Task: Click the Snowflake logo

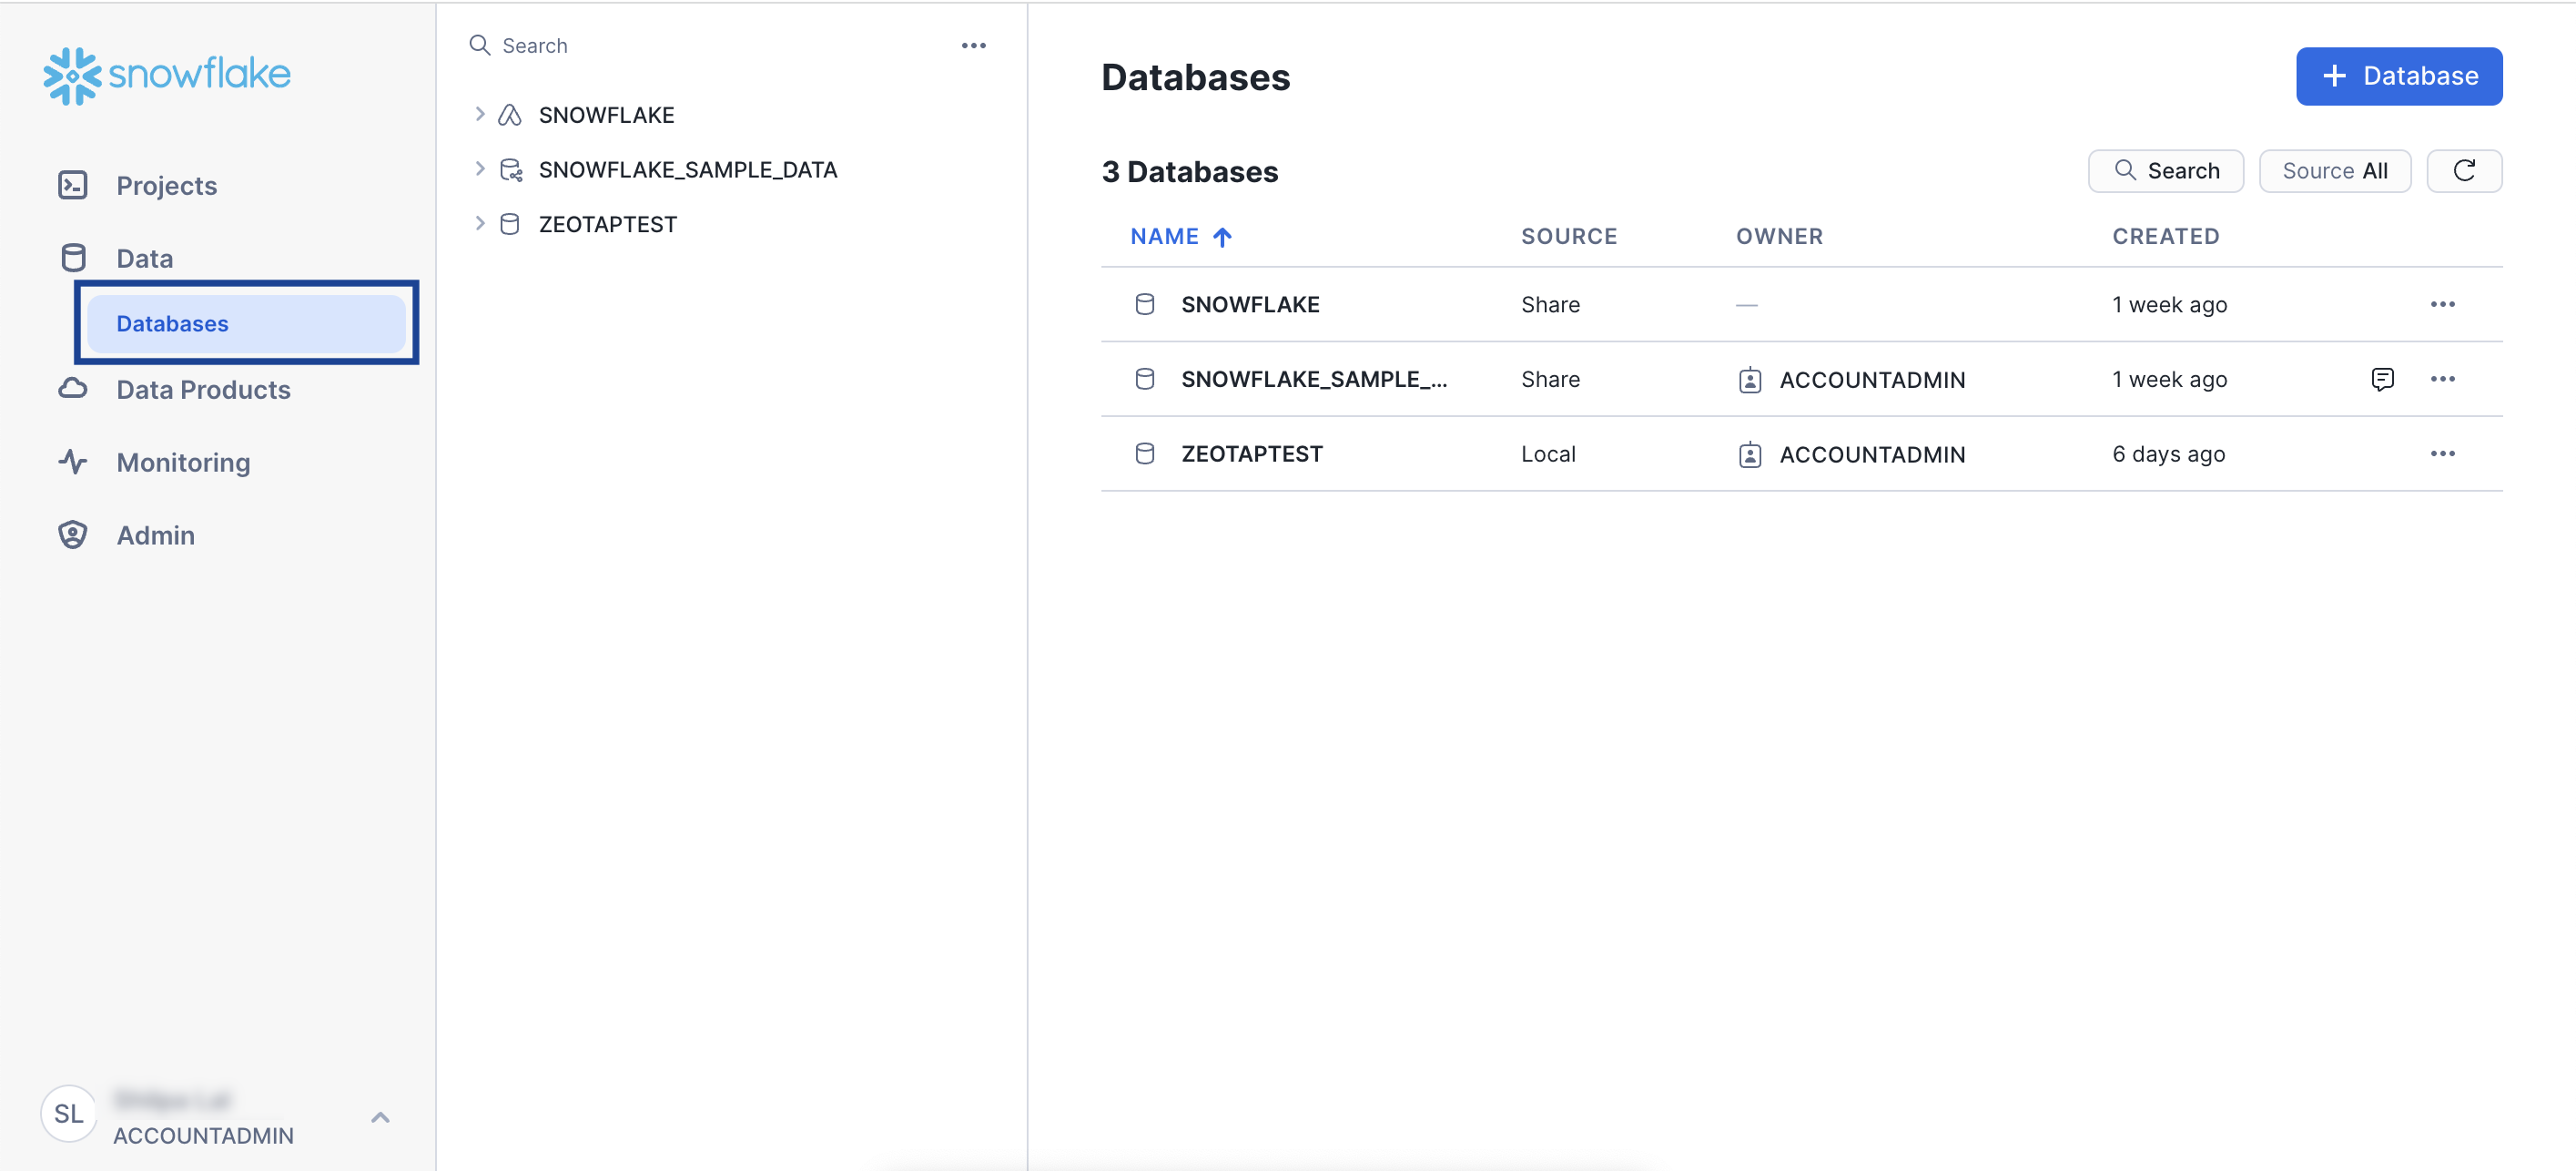Action: (166, 75)
